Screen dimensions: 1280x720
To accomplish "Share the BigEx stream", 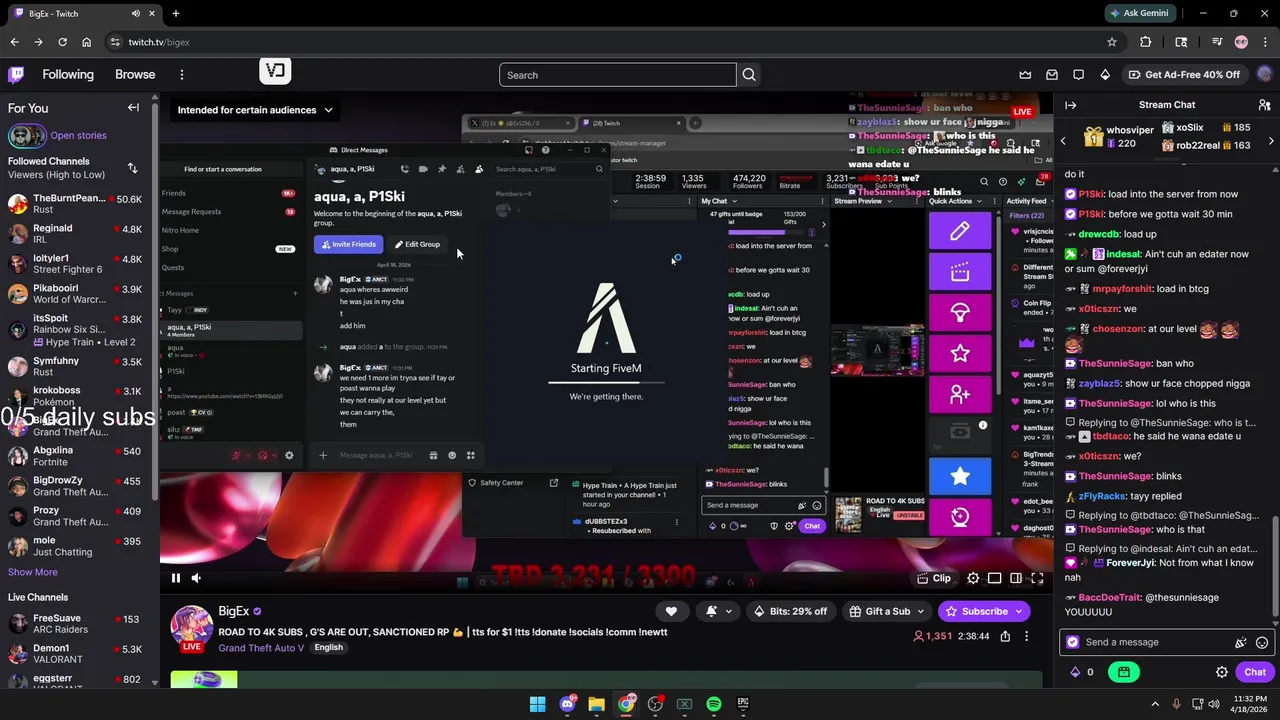I will [1005, 636].
